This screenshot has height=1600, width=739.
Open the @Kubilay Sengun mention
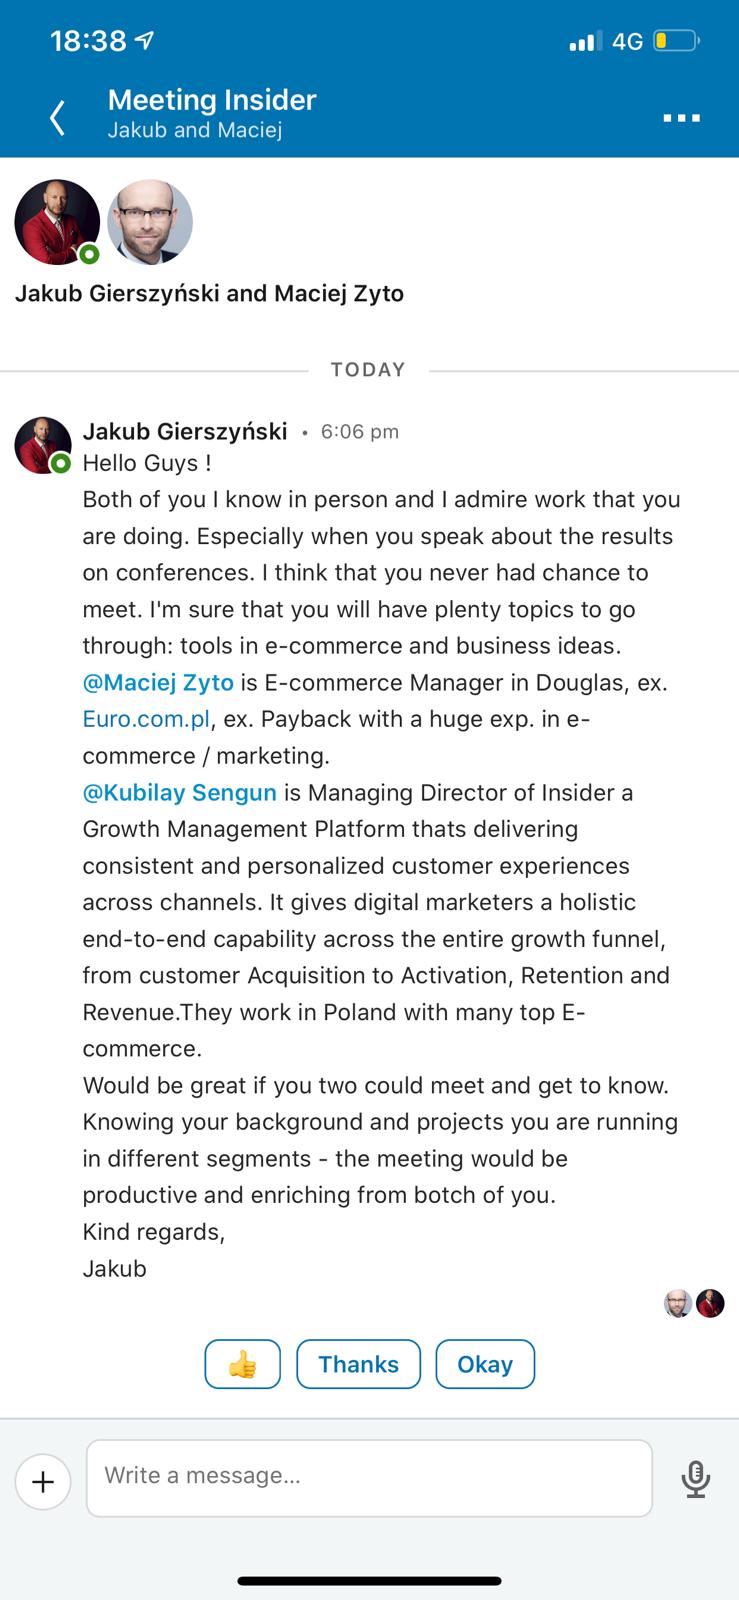179,793
